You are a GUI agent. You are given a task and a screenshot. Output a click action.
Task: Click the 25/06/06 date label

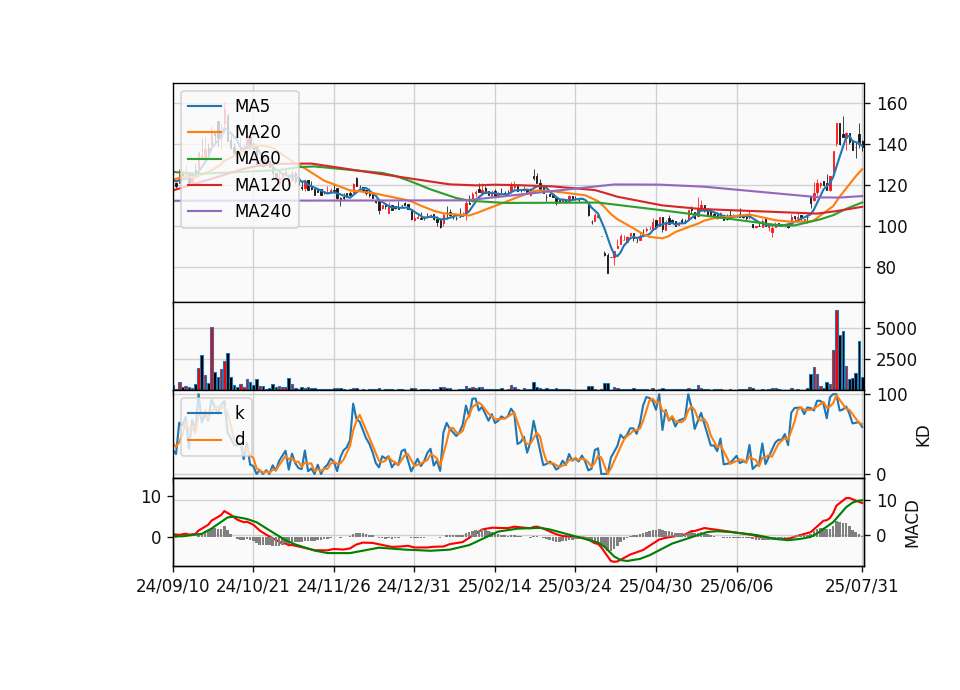737,586
